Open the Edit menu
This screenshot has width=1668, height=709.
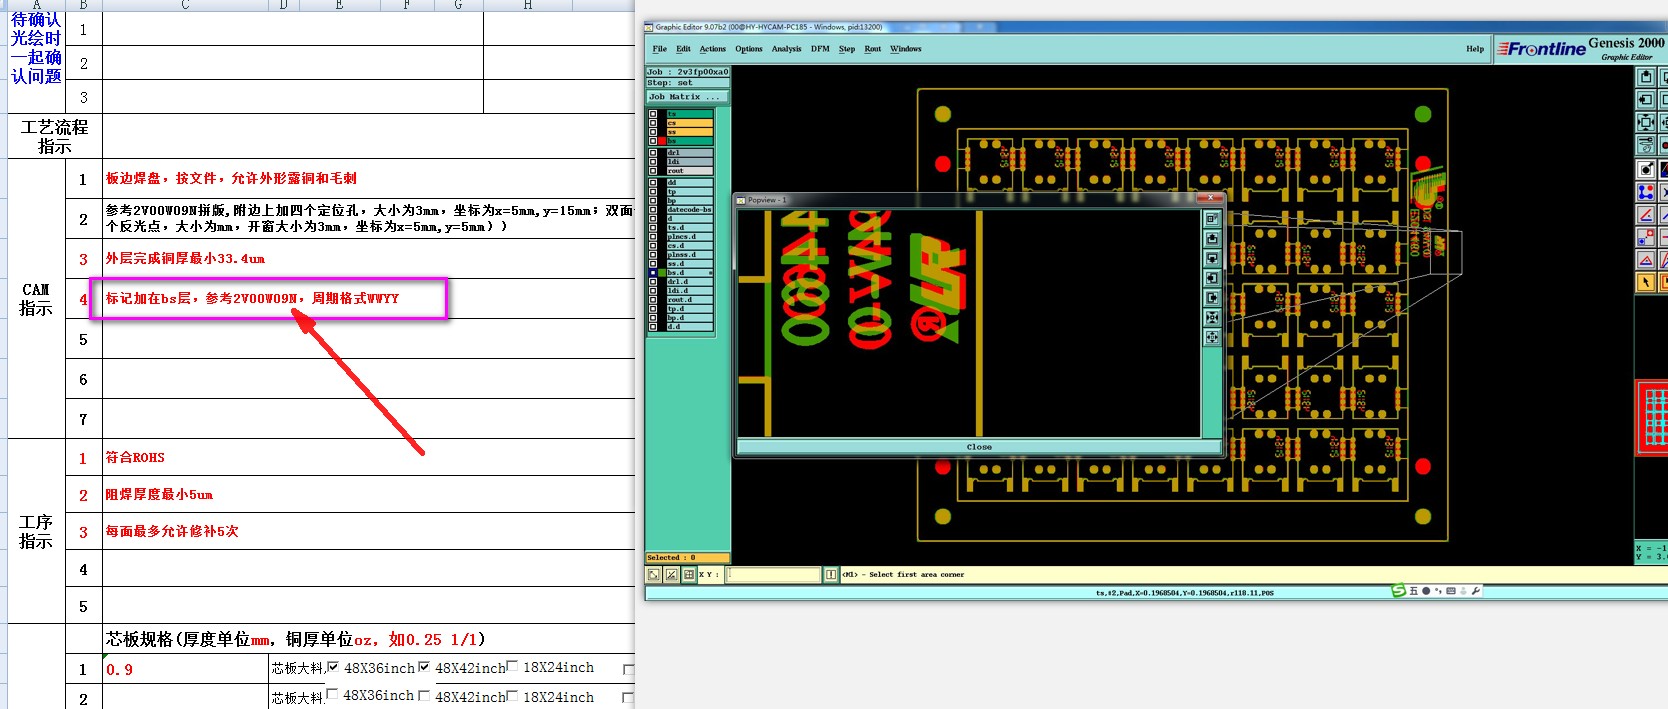[683, 48]
